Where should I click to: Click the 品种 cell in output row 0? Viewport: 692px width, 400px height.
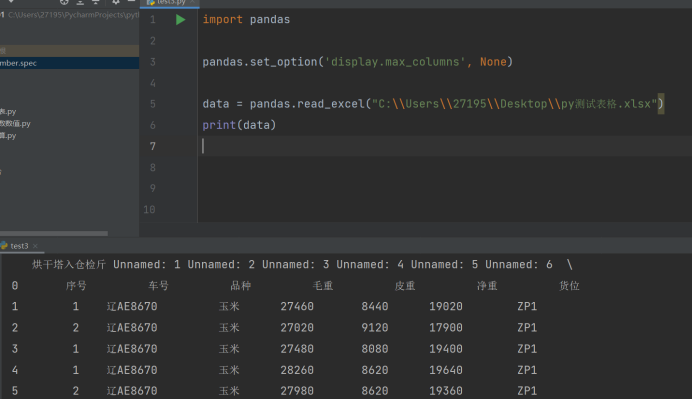pyautogui.click(x=241, y=286)
